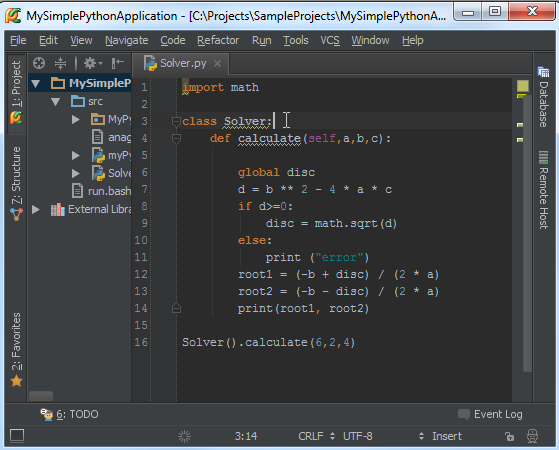Open the VCS menu
This screenshot has height=450, width=559.
(x=330, y=40)
